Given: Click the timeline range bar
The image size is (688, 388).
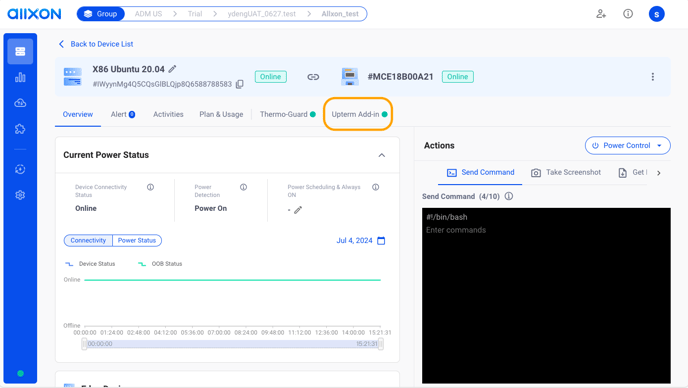Looking at the screenshot, I should (232, 344).
